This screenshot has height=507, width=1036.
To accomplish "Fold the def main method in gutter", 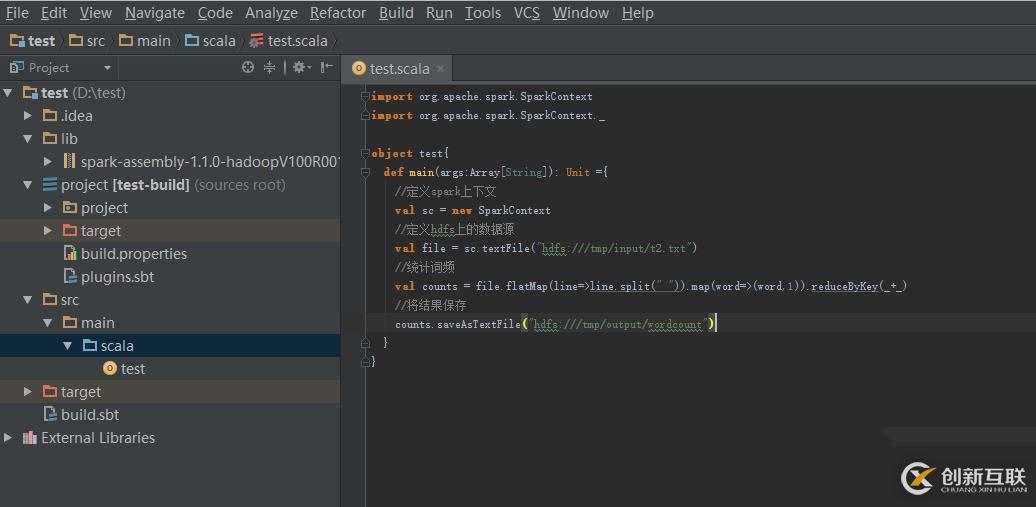I will (365, 172).
